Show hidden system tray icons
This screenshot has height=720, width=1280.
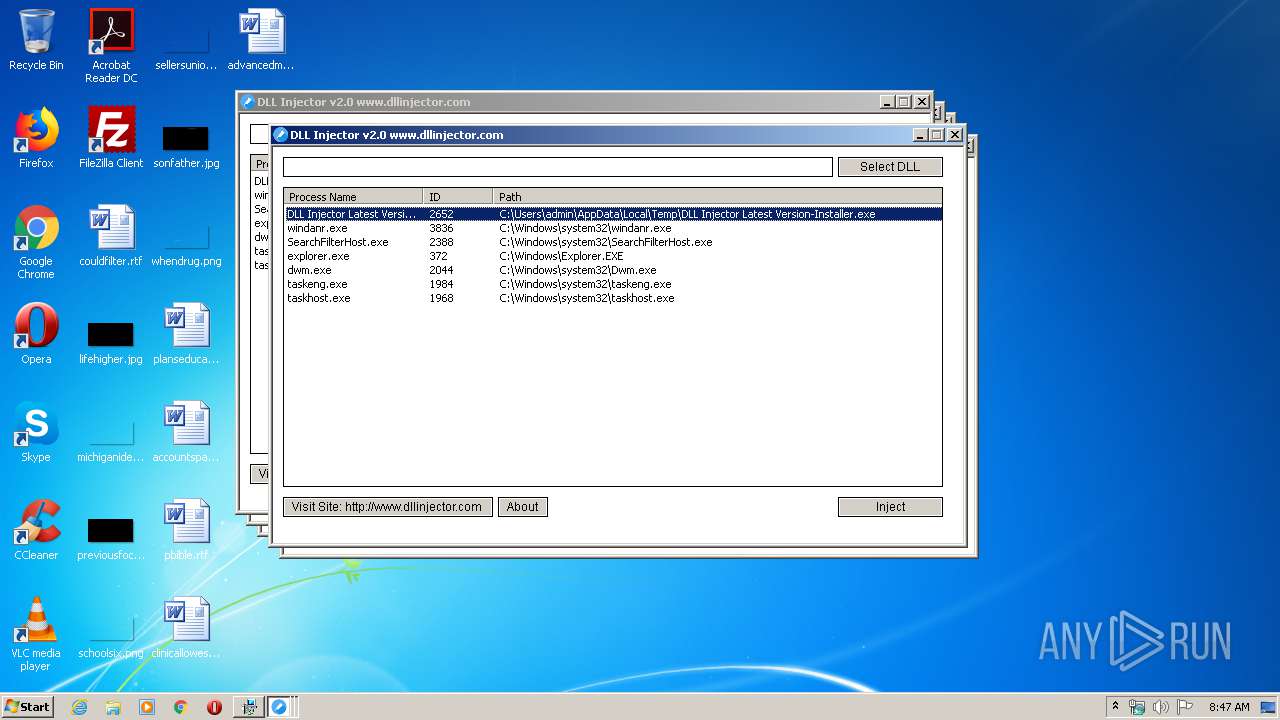coord(1115,707)
